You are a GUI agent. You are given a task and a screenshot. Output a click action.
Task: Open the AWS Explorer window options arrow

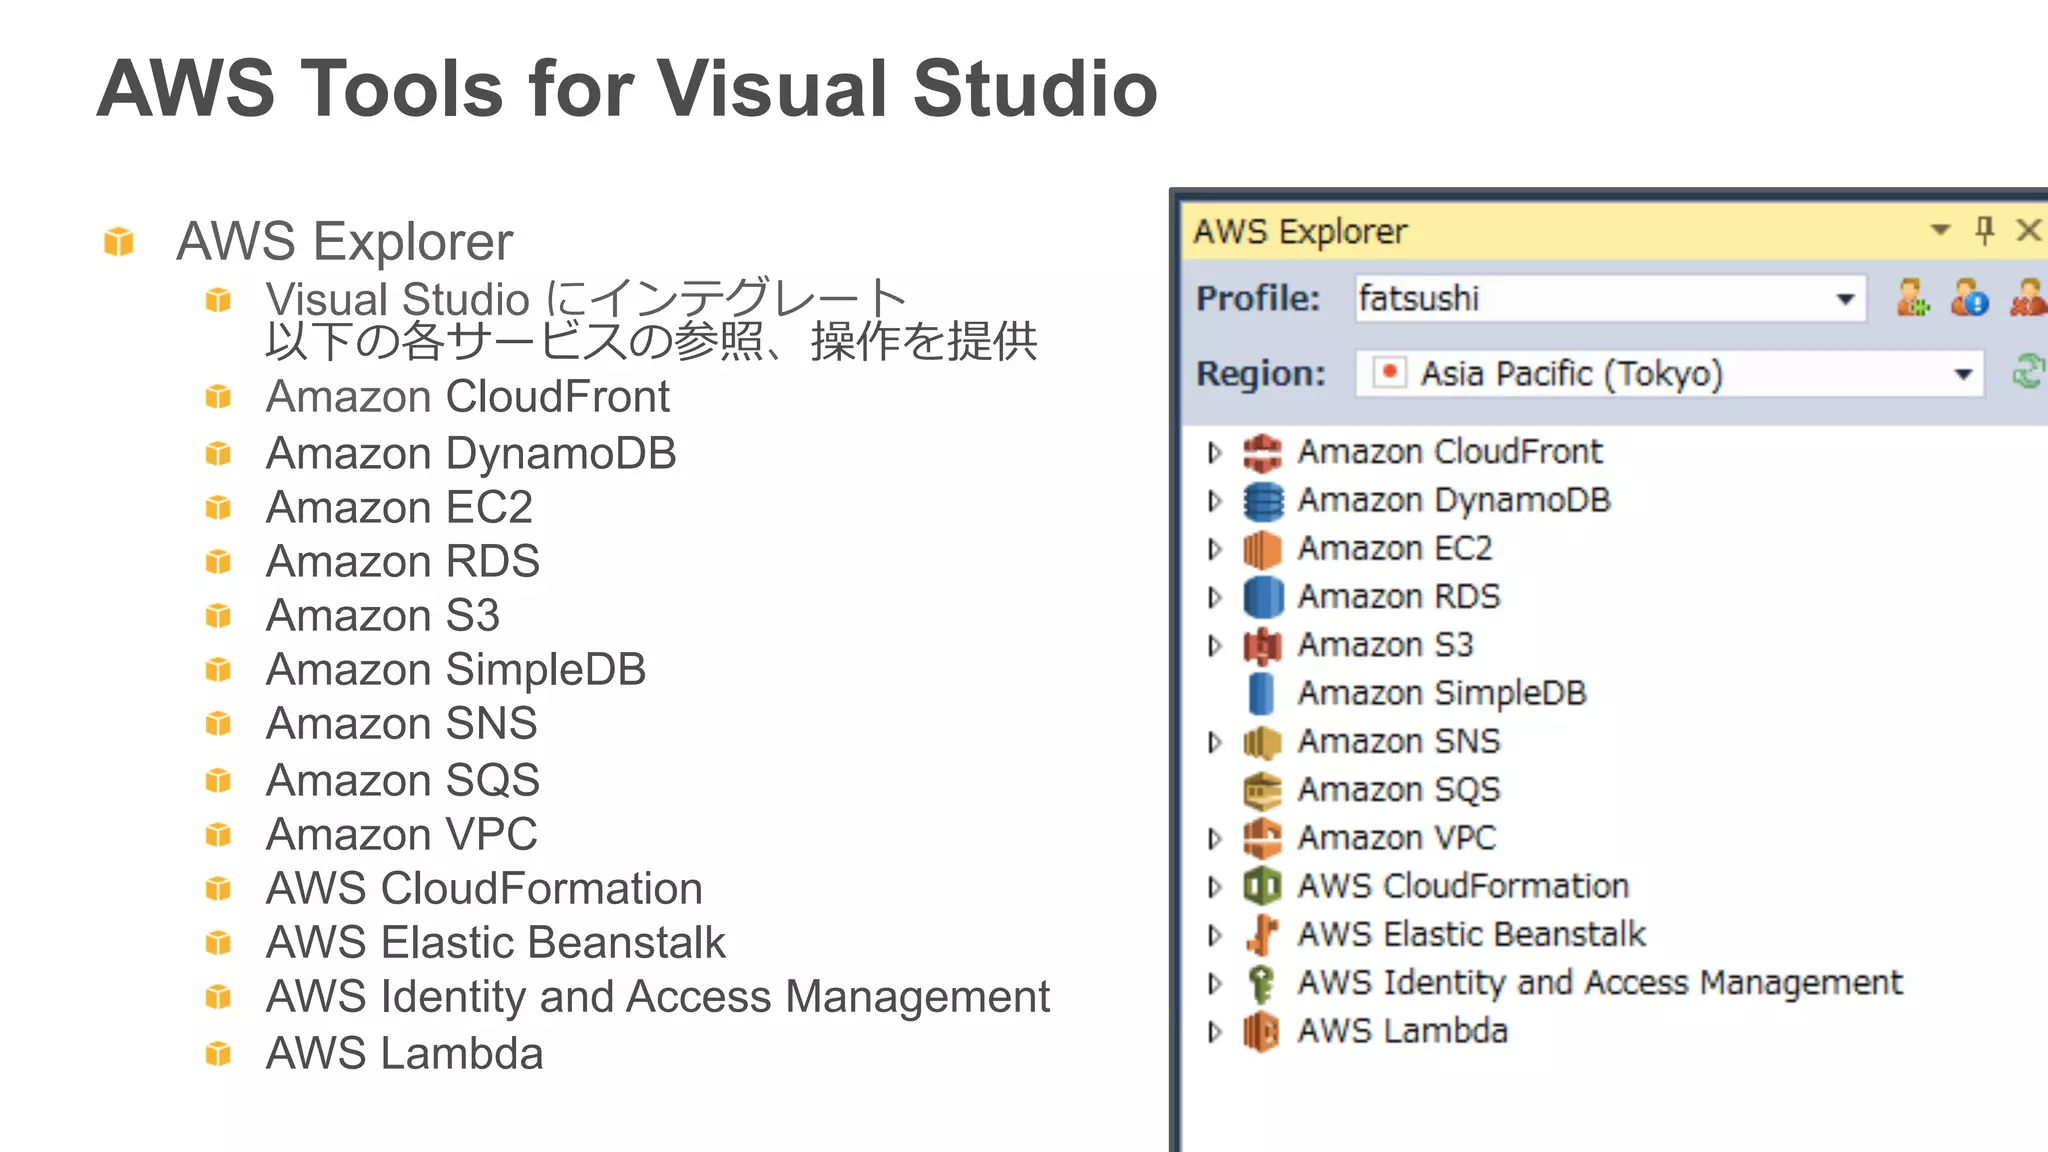tap(1940, 231)
